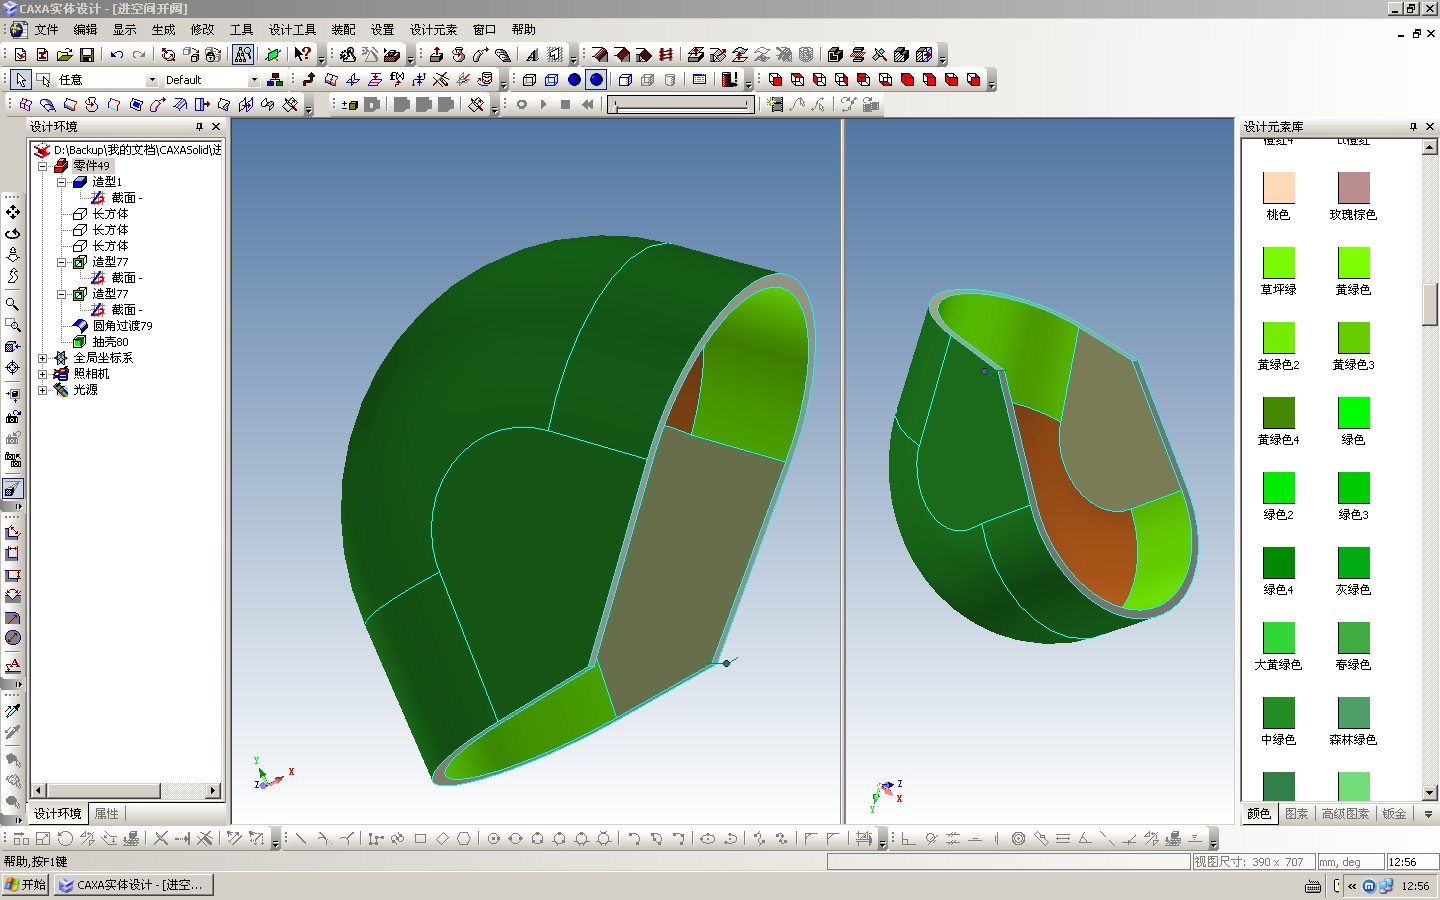Image resolution: width=1440 pixels, height=900 pixels.
Task: Toggle the solid blue sphere shading mode
Action: pos(574,80)
